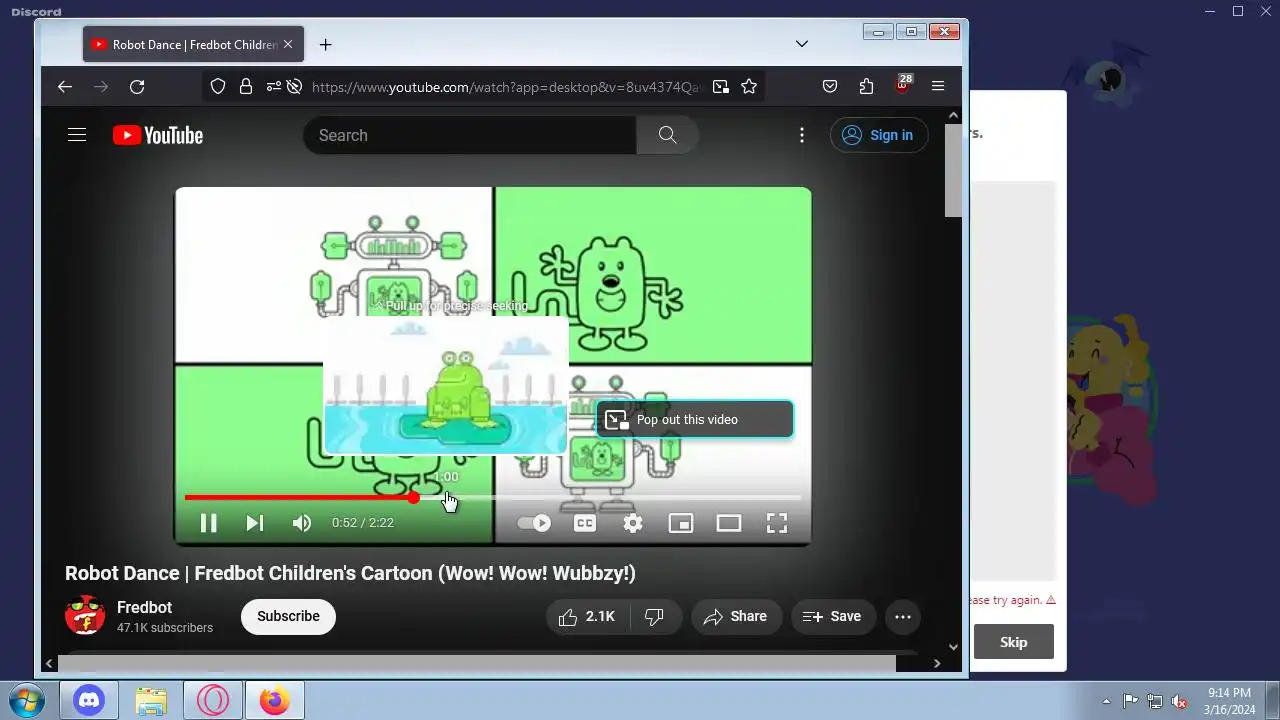Focus the YouTube Search field

click(x=469, y=135)
